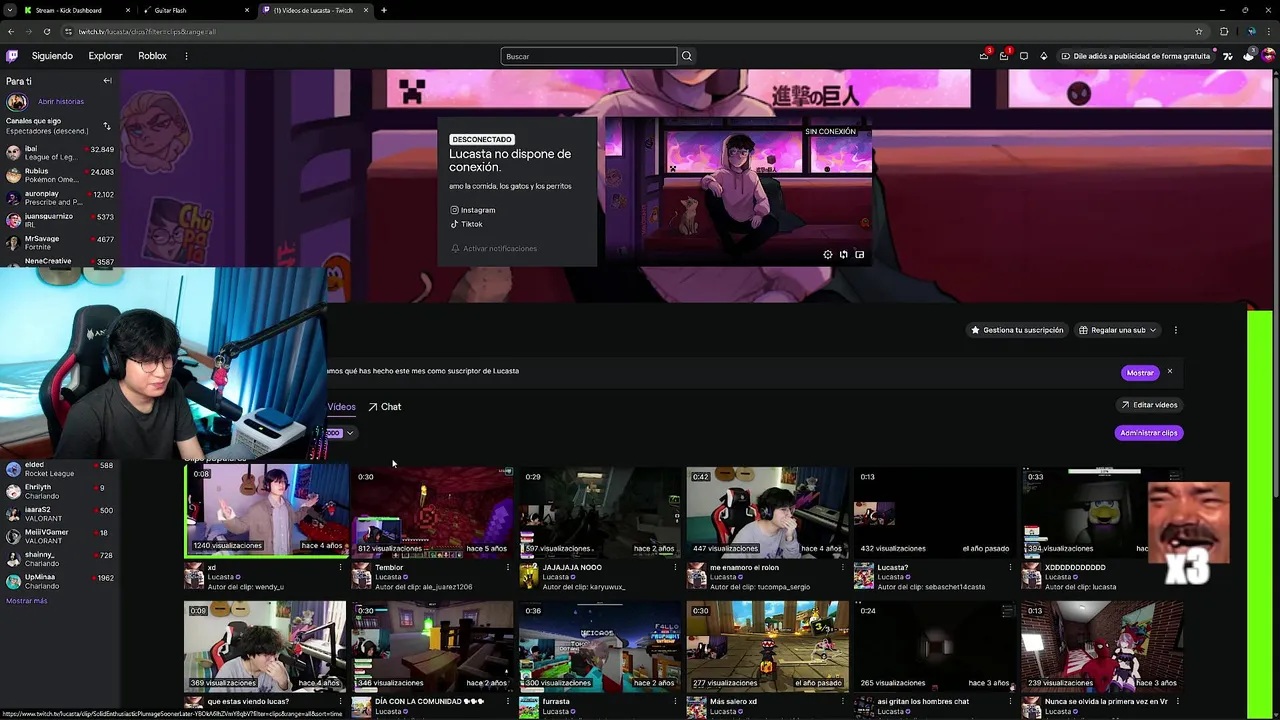Click the search magnifier button

point(687,56)
